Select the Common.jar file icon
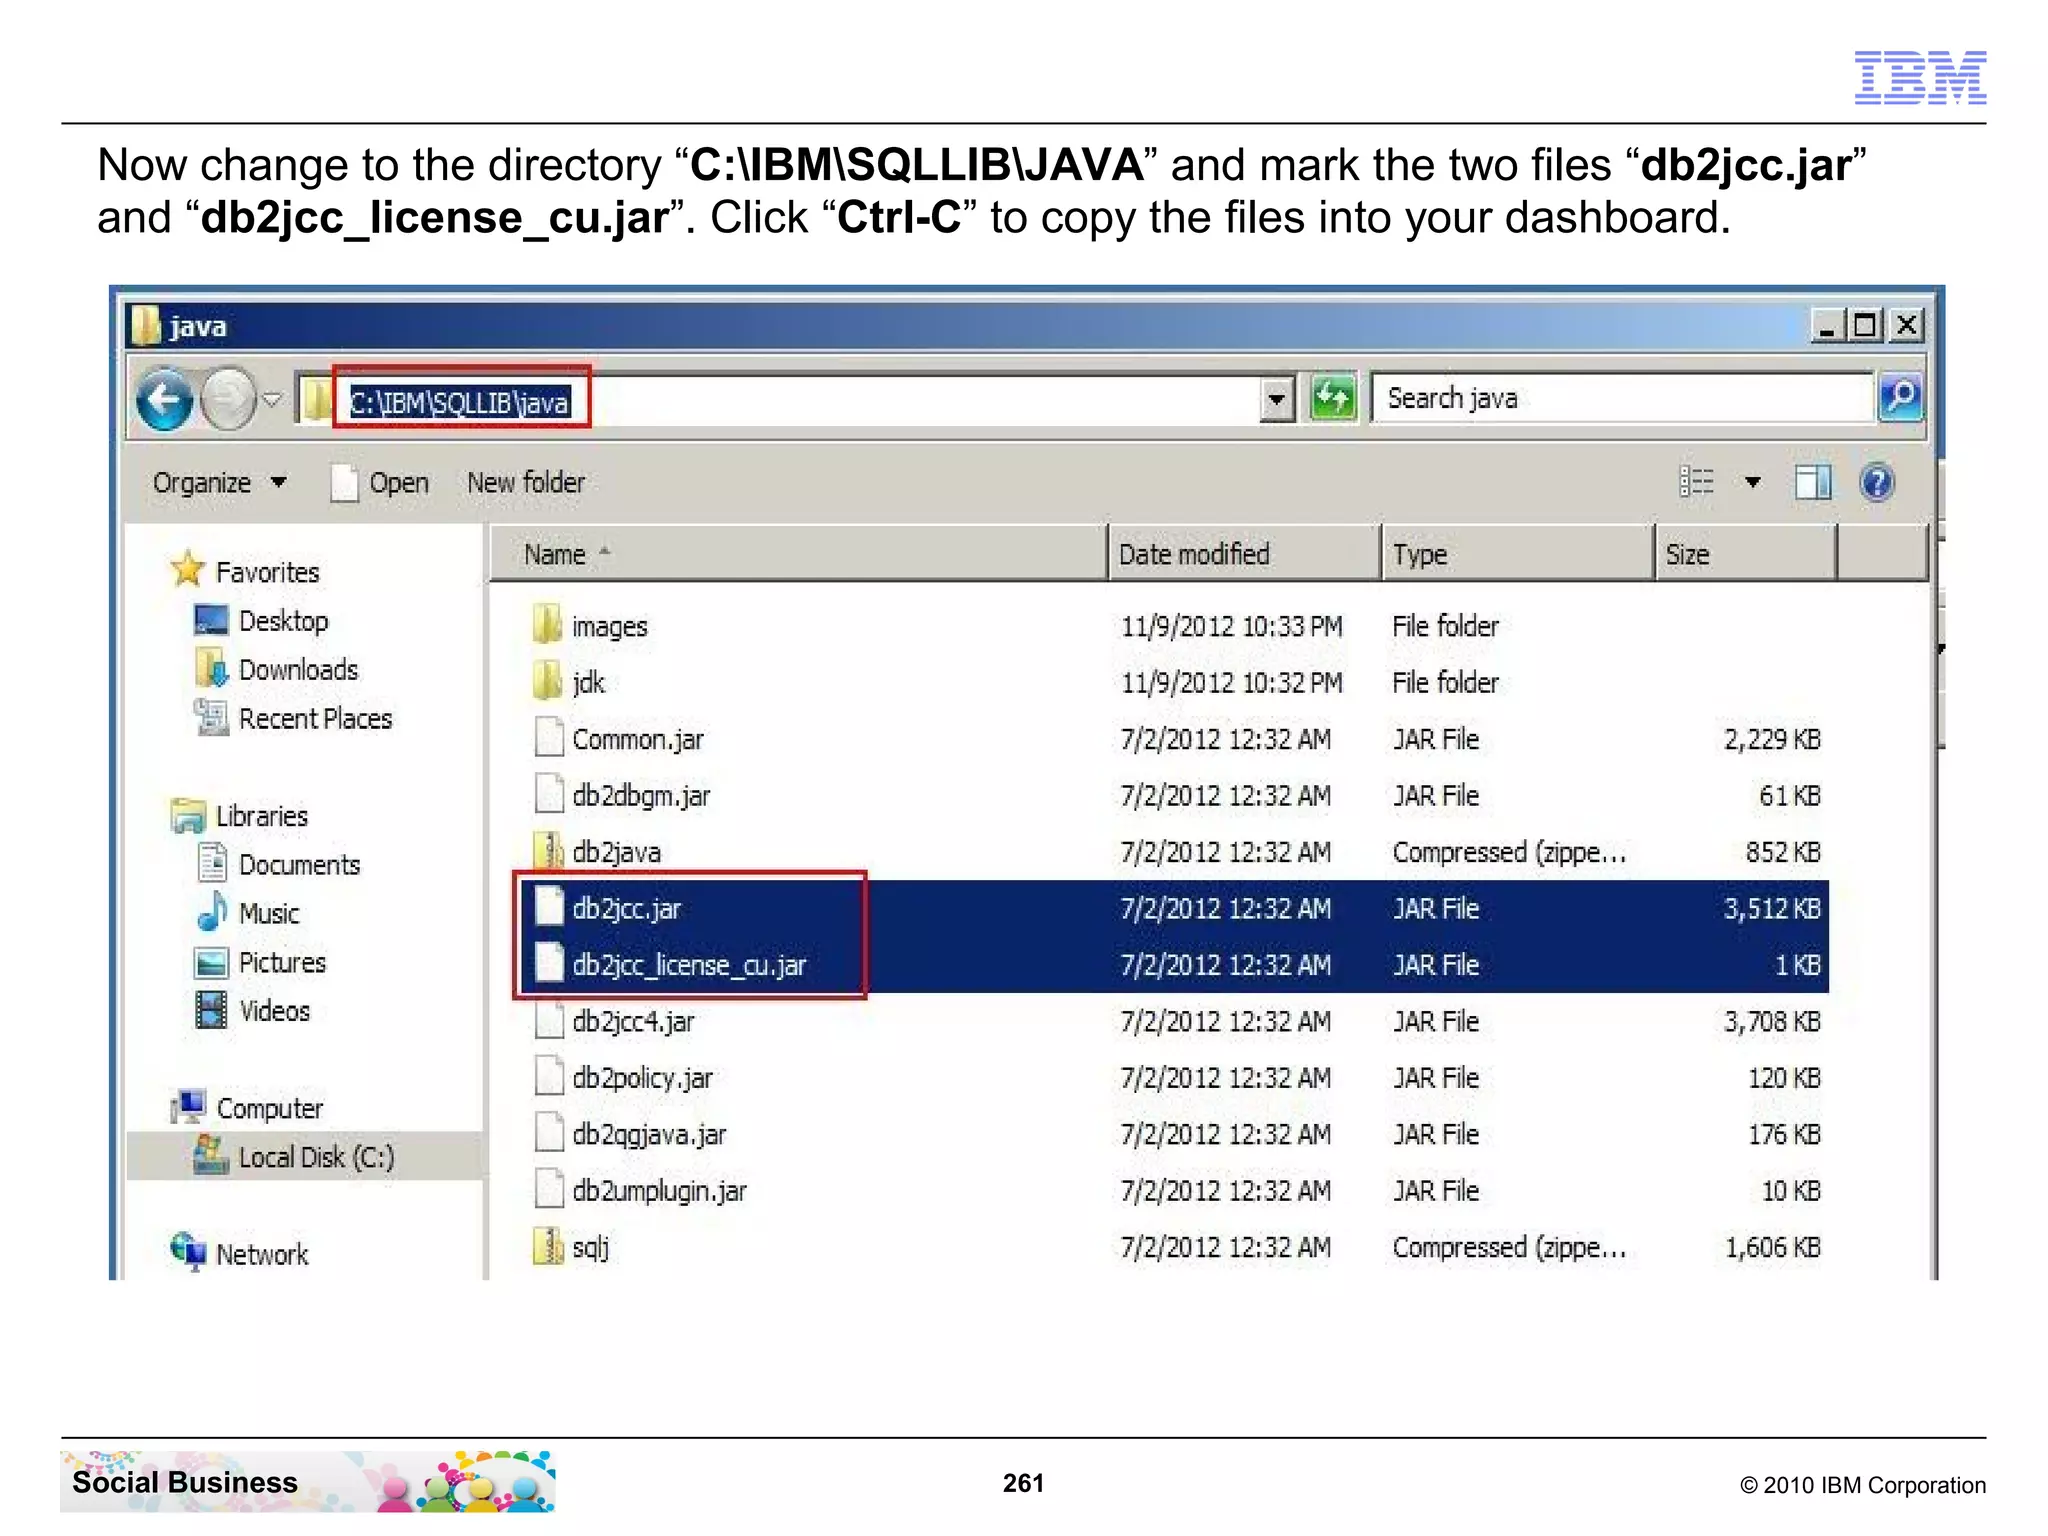Screen dimensions: 2048x1536 [549, 738]
